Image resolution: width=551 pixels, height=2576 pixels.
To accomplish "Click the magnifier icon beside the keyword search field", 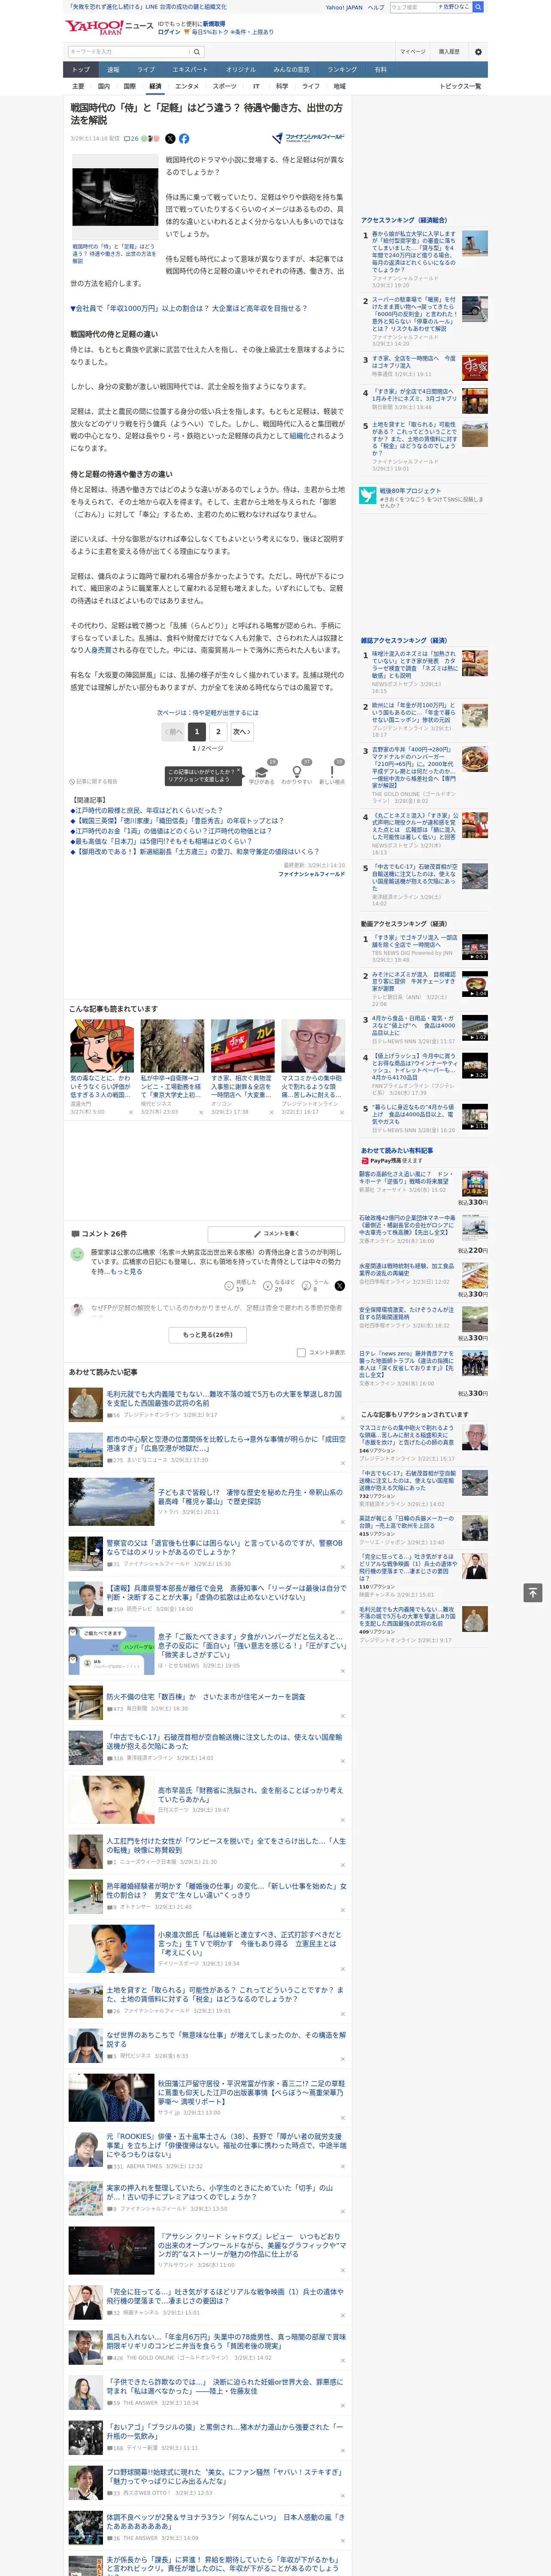I will 197,52.
